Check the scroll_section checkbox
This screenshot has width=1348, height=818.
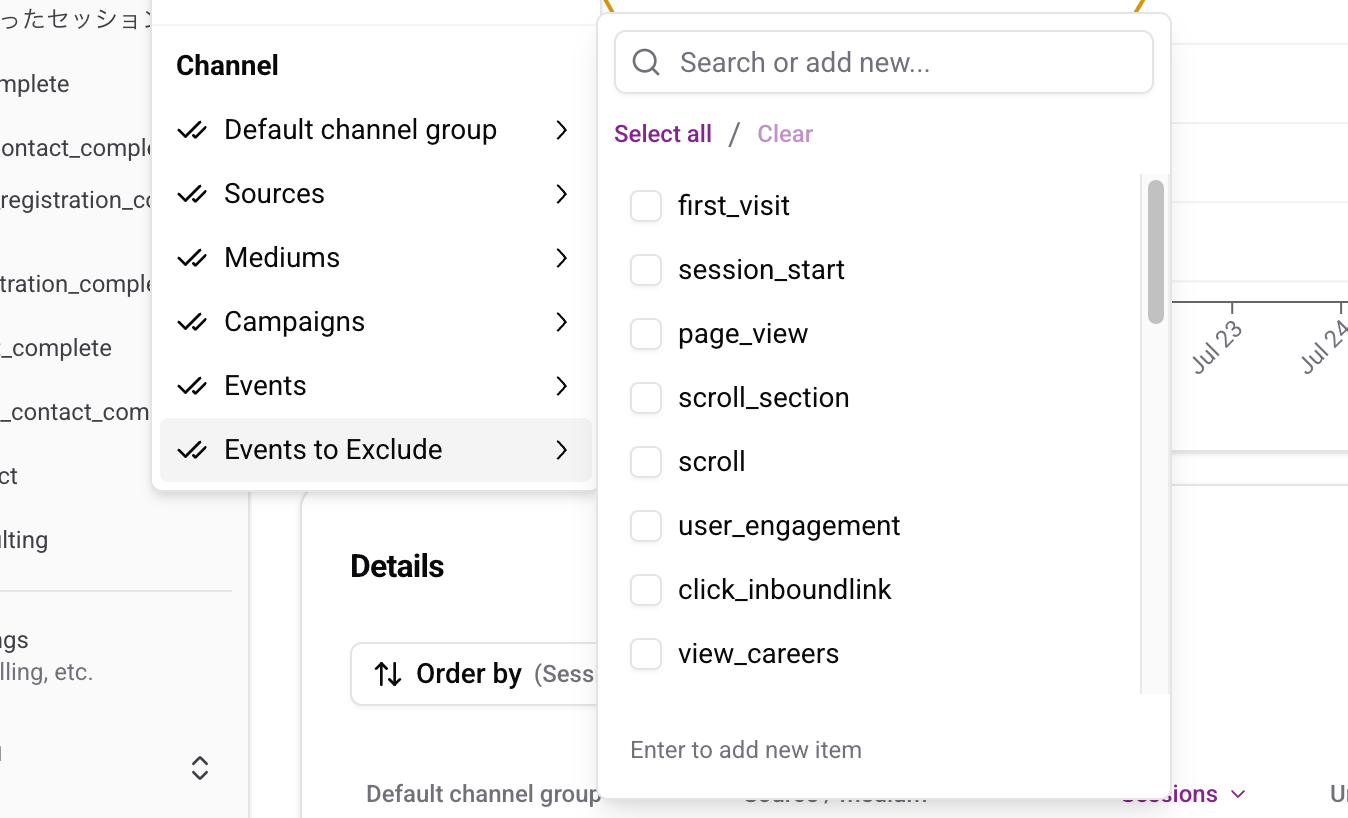(646, 398)
